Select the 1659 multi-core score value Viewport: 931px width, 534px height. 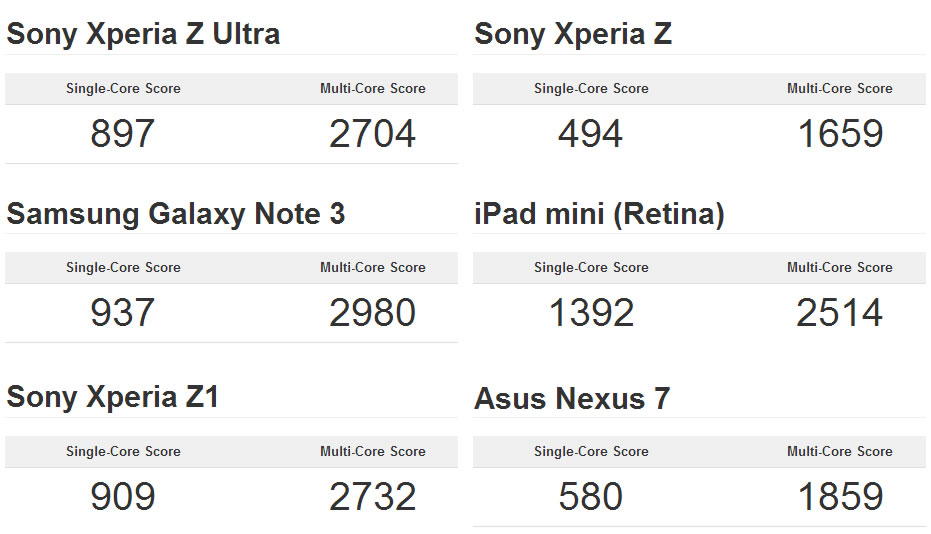(x=840, y=134)
